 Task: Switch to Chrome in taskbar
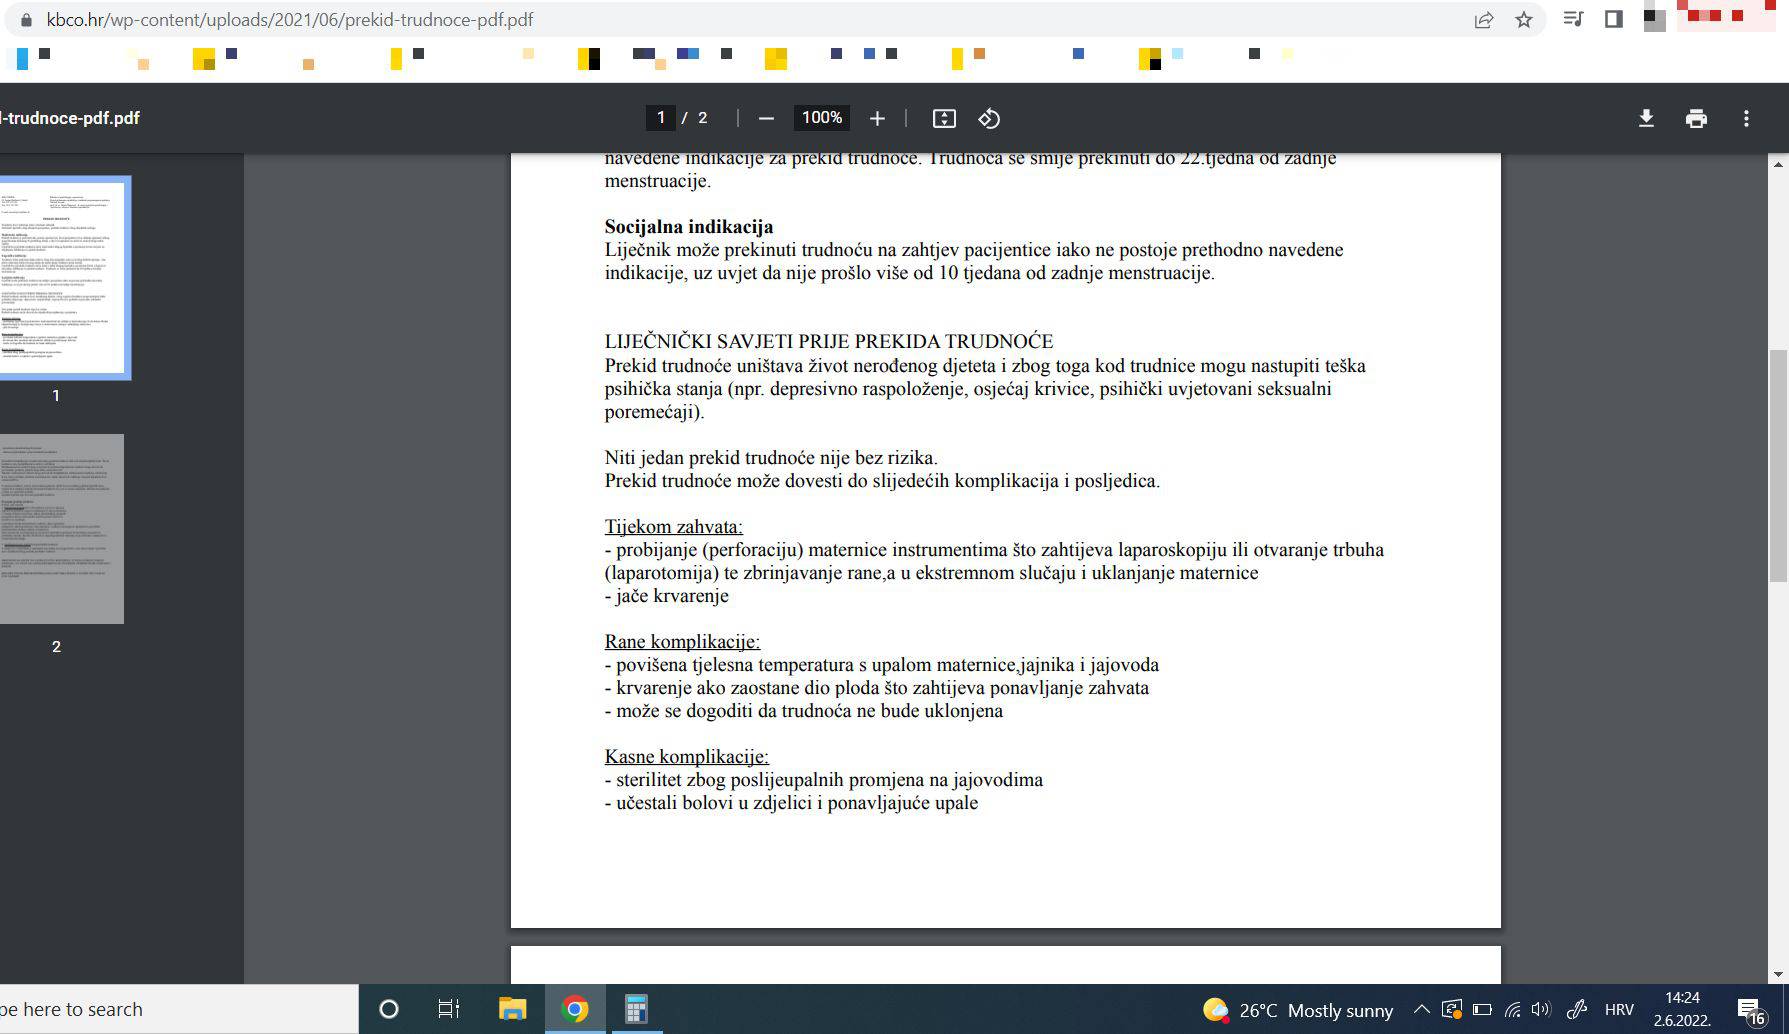pyautogui.click(x=575, y=1009)
